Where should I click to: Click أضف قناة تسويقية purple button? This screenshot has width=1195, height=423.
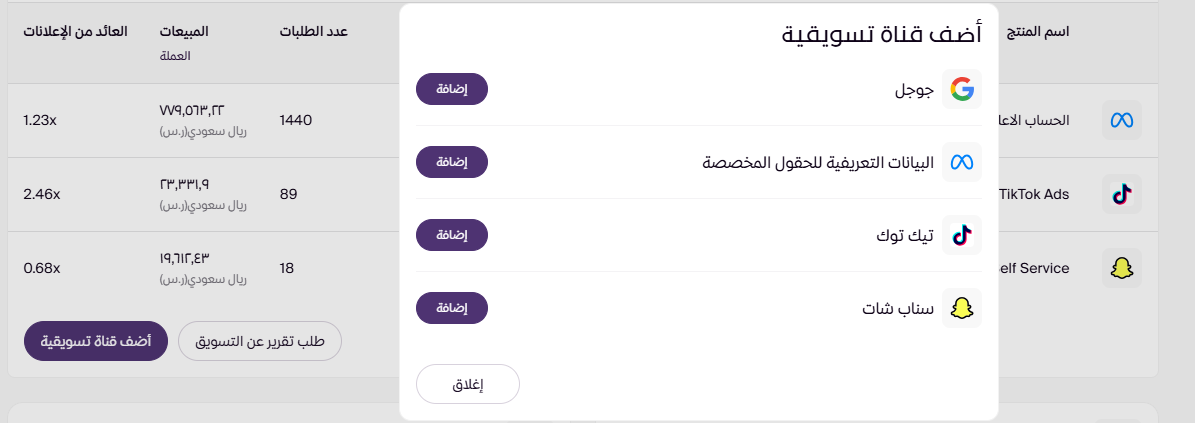click(95, 341)
